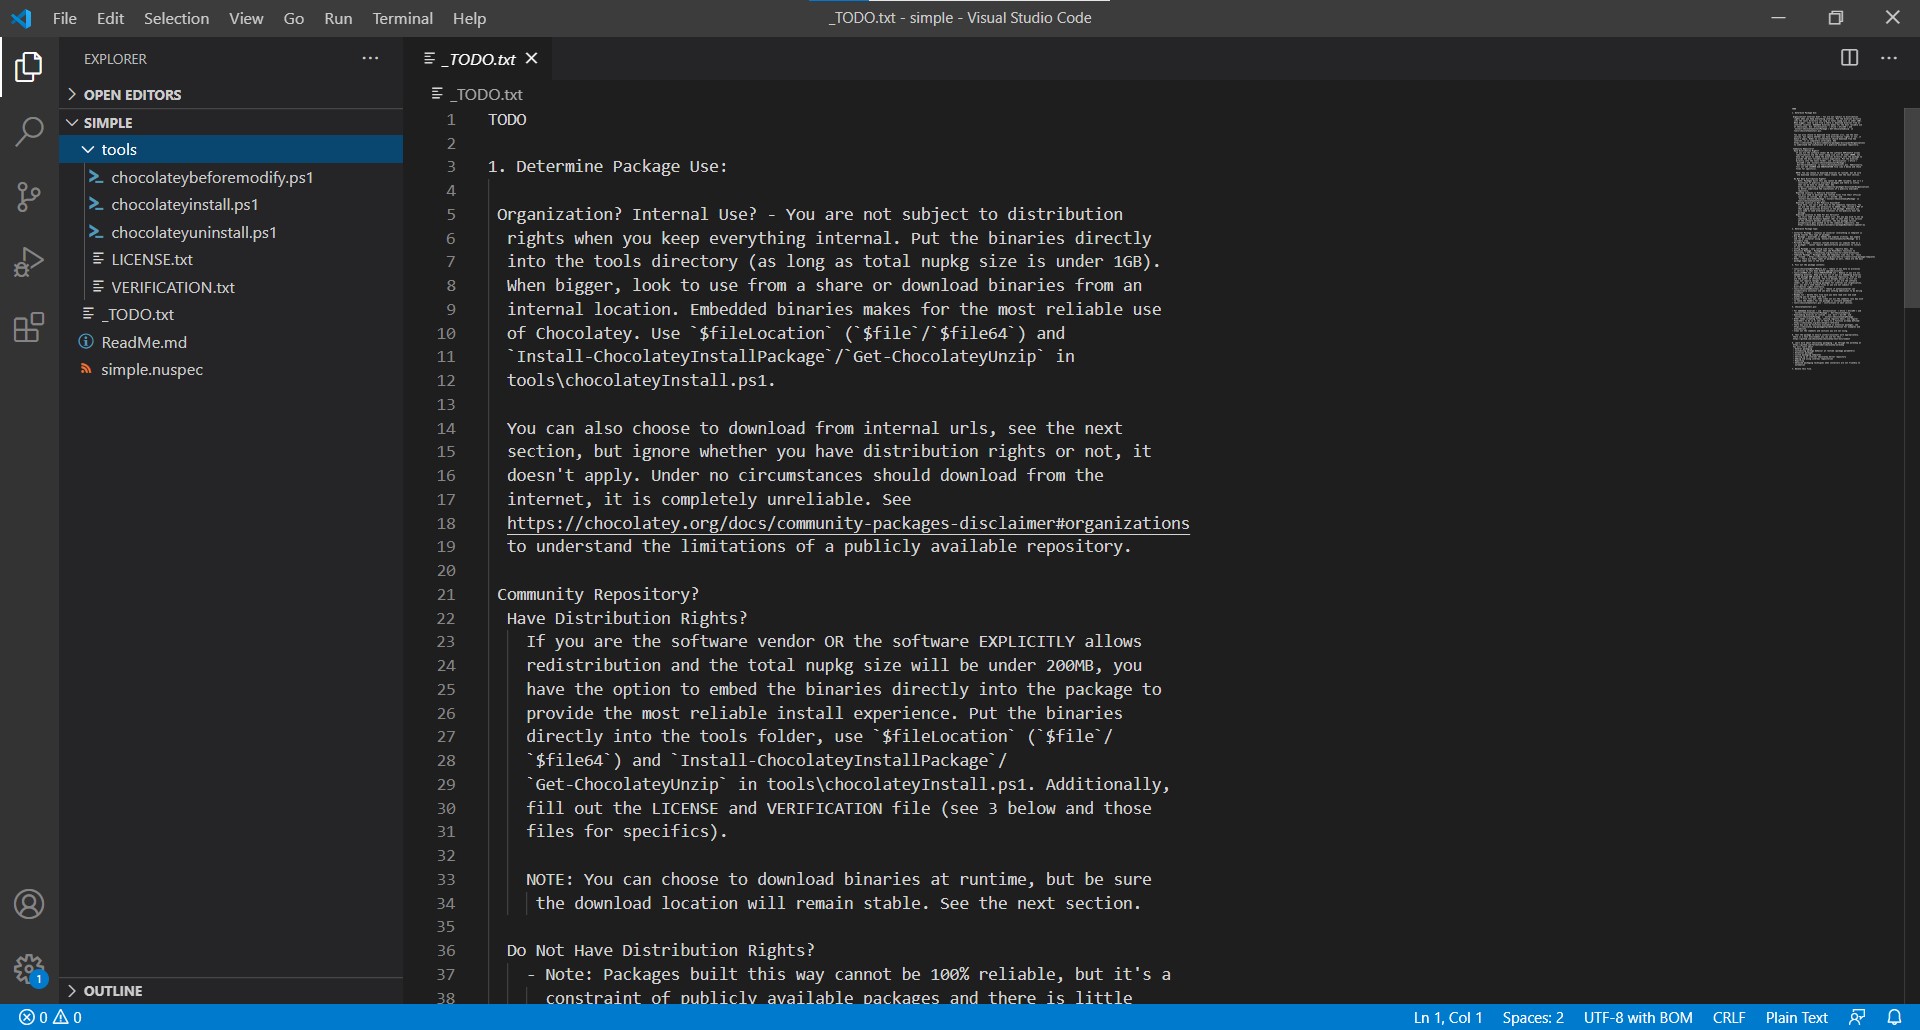Click the 'Do Not Have Distribution Rights?' line

pyautogui.click(x=661, y=950)
